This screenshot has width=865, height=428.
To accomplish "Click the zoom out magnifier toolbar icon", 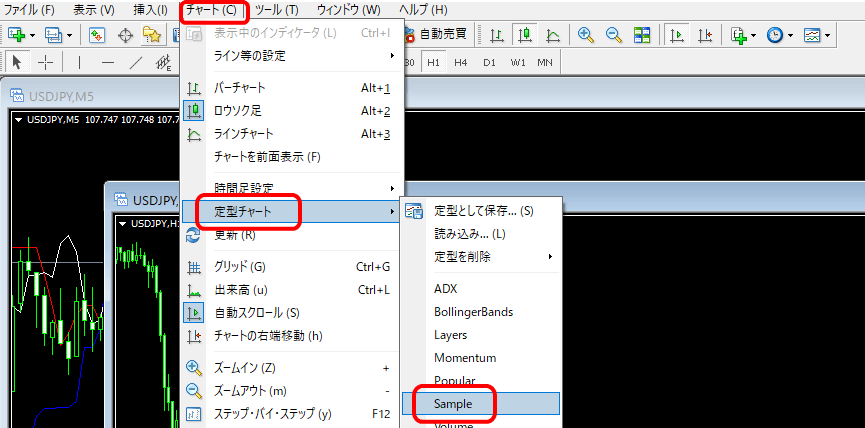I will click(x=613, y=35).
